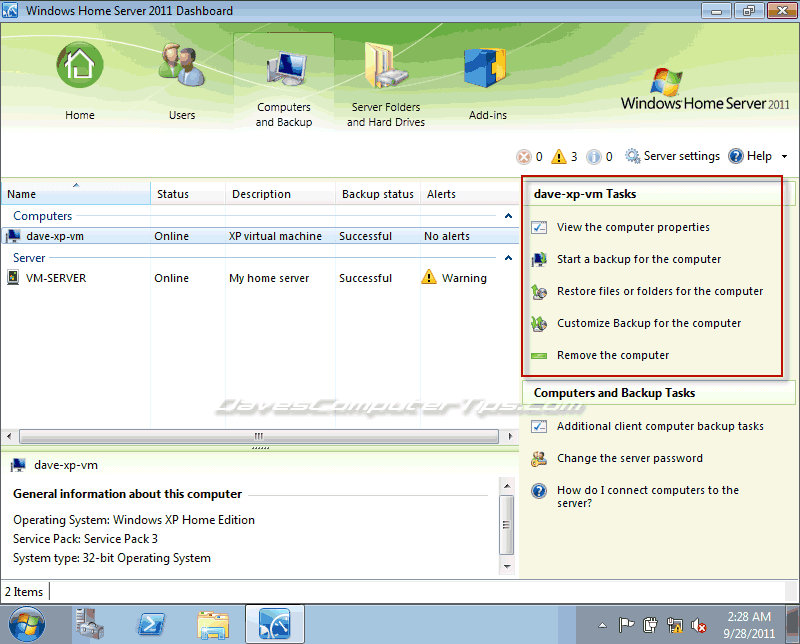Sort list by Status column header
The height and width of the screenshot is (644, 800).
pyautogui.click(x=188, y=194)
